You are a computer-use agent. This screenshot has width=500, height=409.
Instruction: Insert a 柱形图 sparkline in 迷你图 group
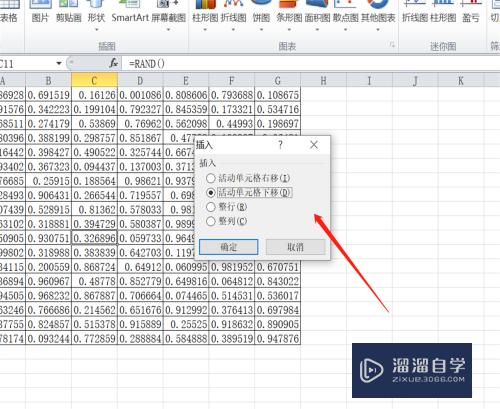443,12
